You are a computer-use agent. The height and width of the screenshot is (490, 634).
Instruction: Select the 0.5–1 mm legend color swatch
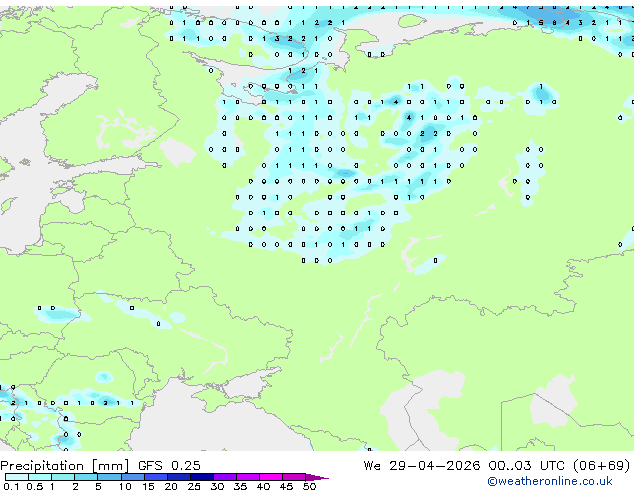pyautogui.click(x=40, y=477)
